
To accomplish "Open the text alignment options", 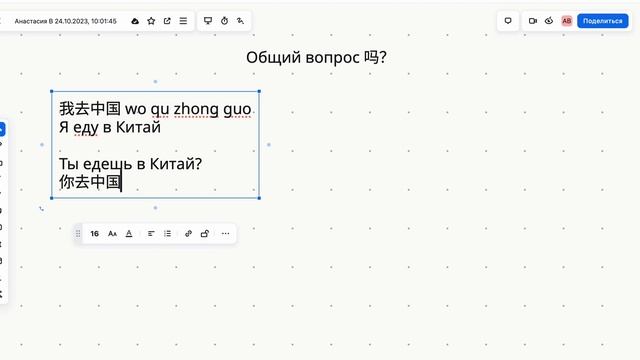I will pos(151,233).
